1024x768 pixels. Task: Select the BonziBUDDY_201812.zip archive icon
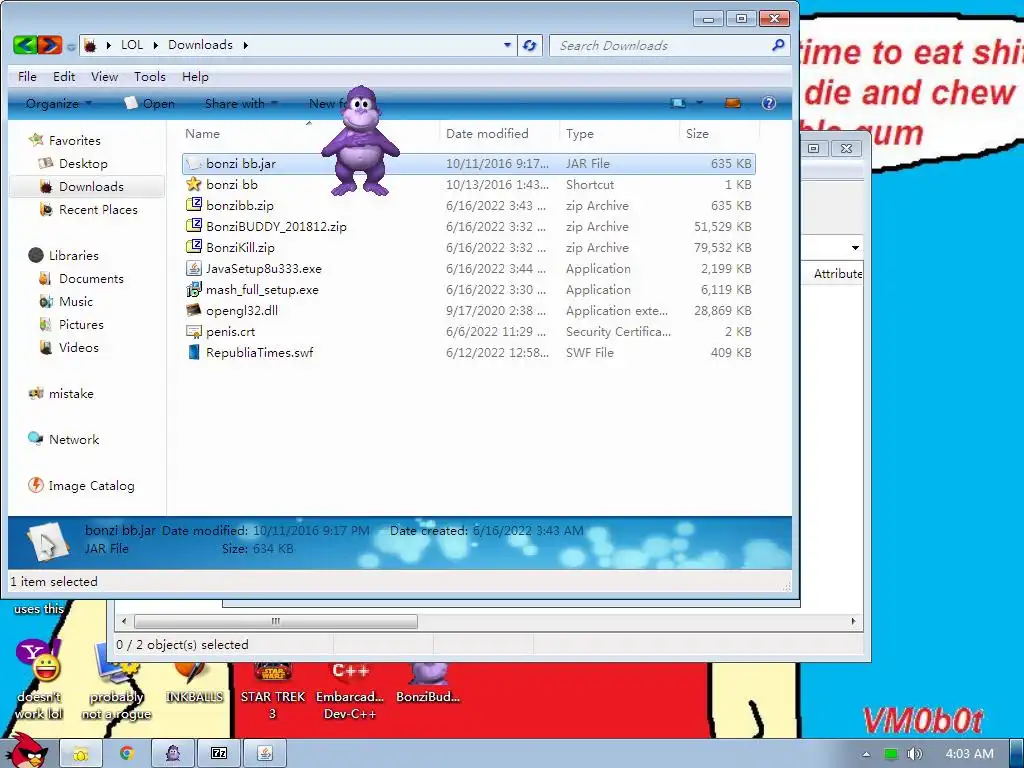pyautogui.click(x=194, y=226)
